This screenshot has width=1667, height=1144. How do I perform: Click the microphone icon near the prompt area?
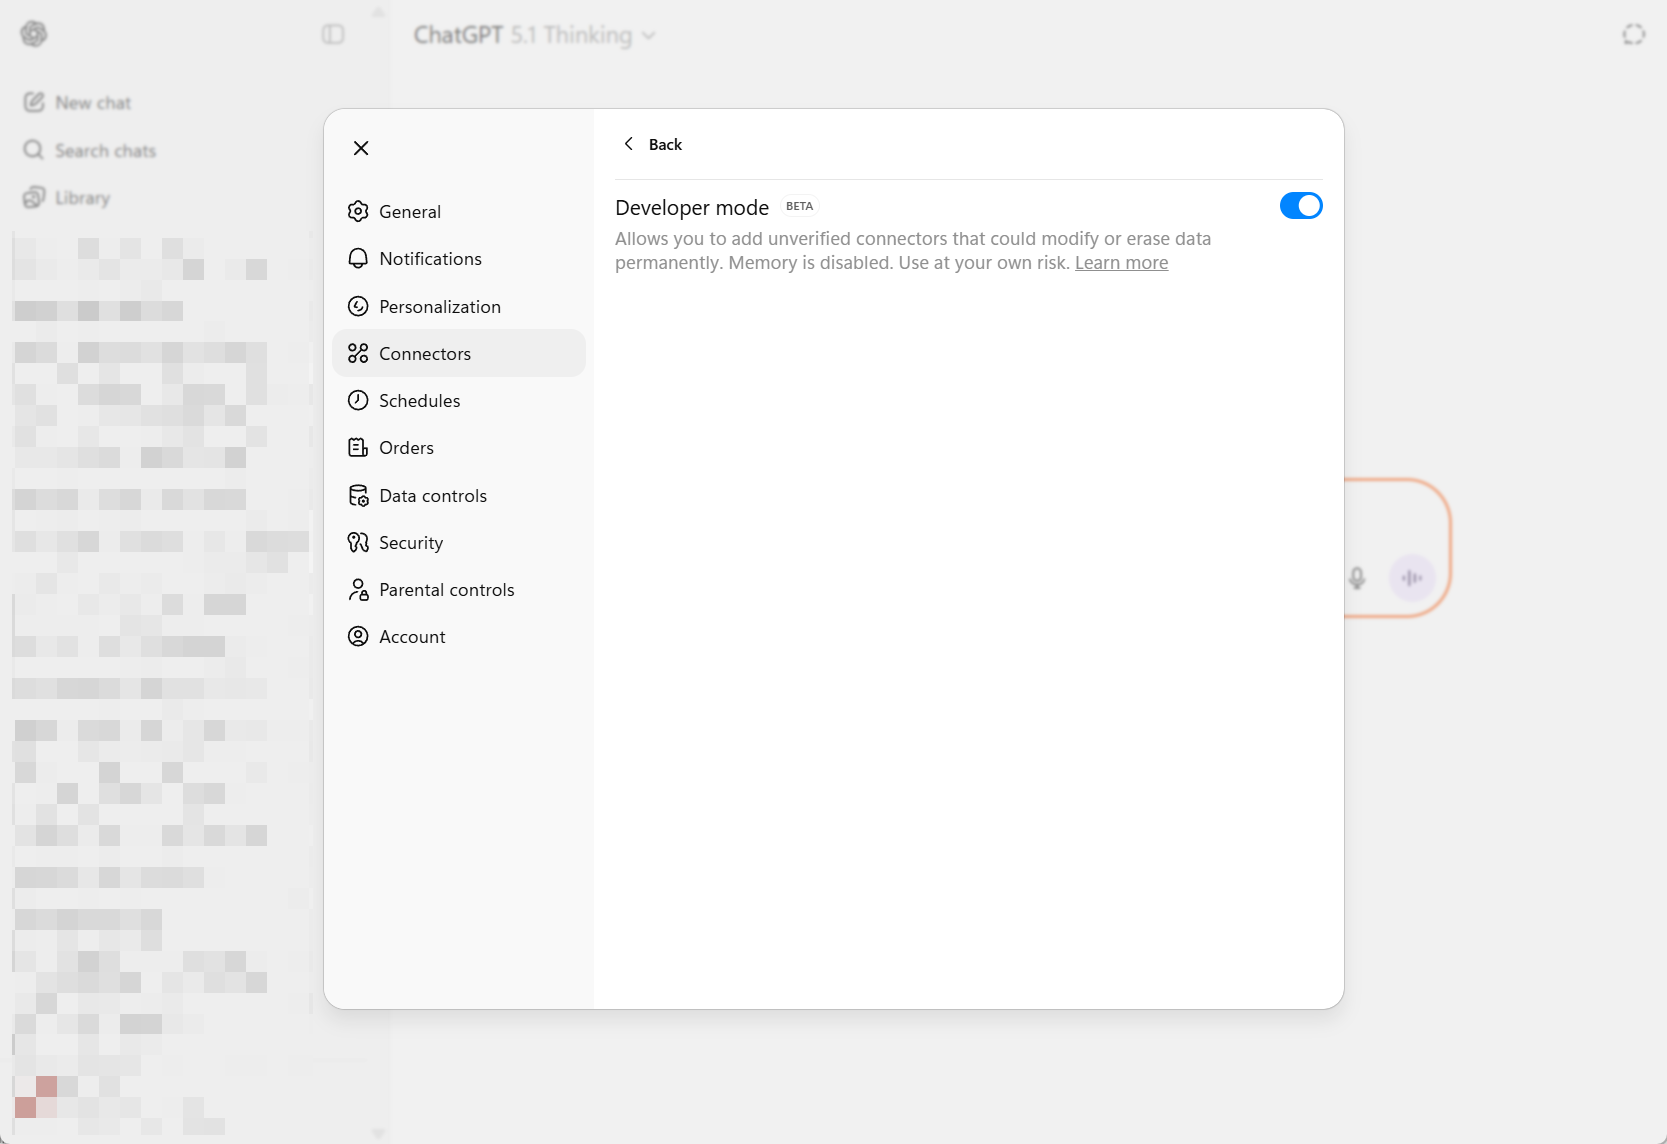1357,578
